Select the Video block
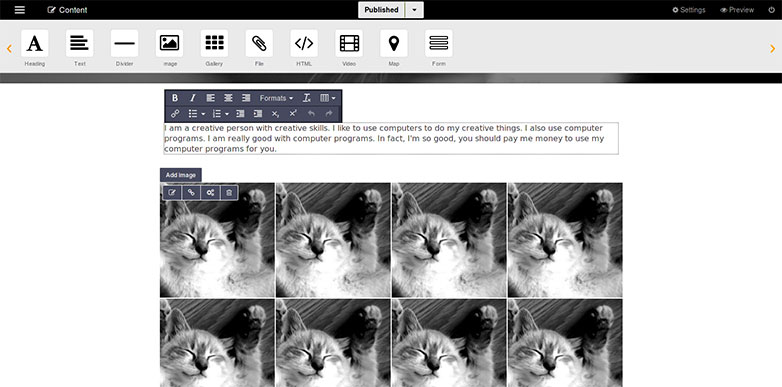The width and height of the screenshot is (782, 387). click(349, 43)
